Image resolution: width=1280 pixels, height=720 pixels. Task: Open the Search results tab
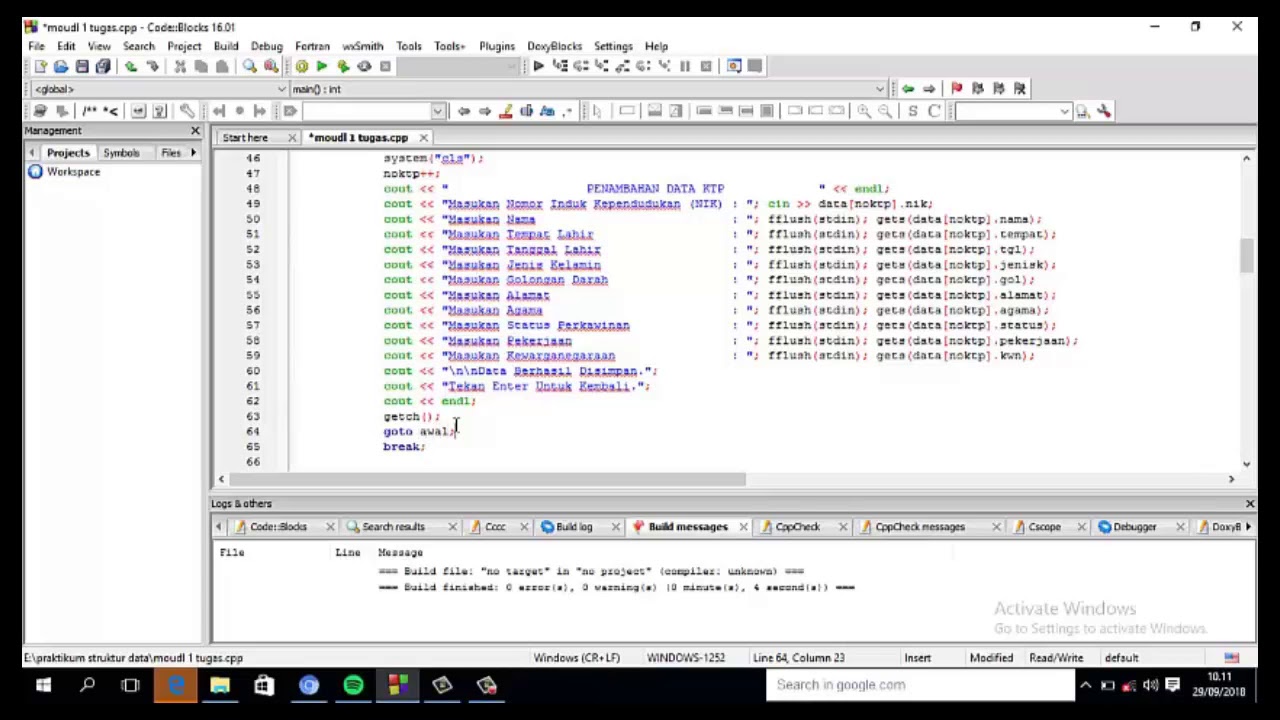pyautogui.click(x=393, y=527)
